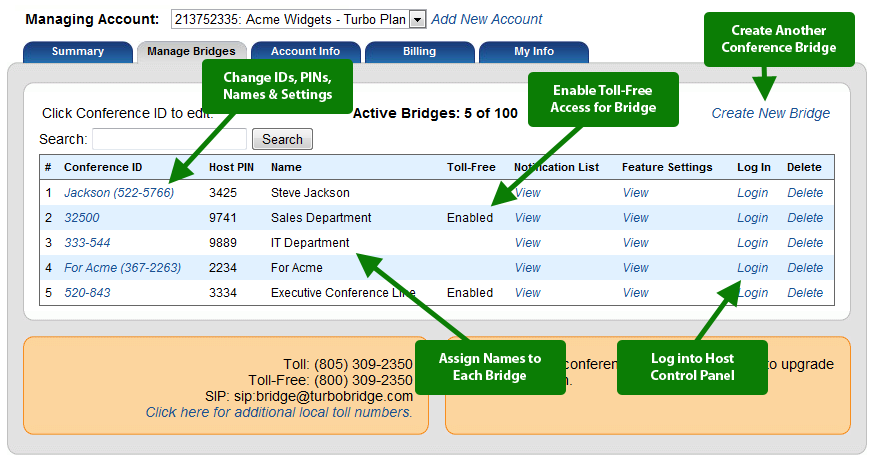Delete the Steve Jackson bridge
874x458 pixels.
(x=805, y=193)
